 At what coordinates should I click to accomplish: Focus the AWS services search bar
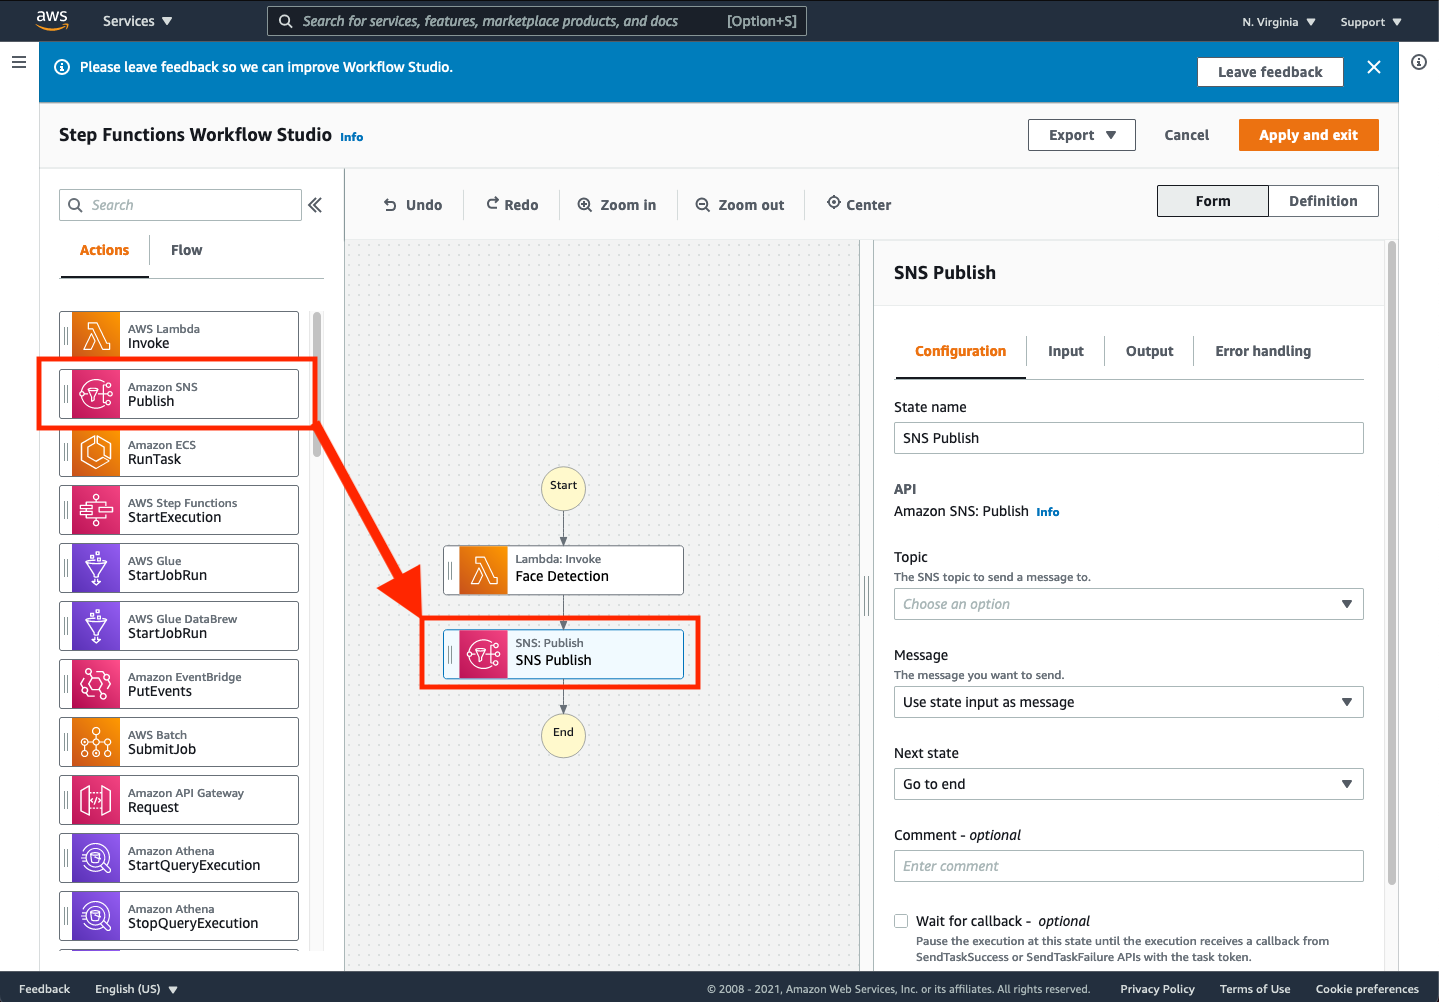coord(536,21)
